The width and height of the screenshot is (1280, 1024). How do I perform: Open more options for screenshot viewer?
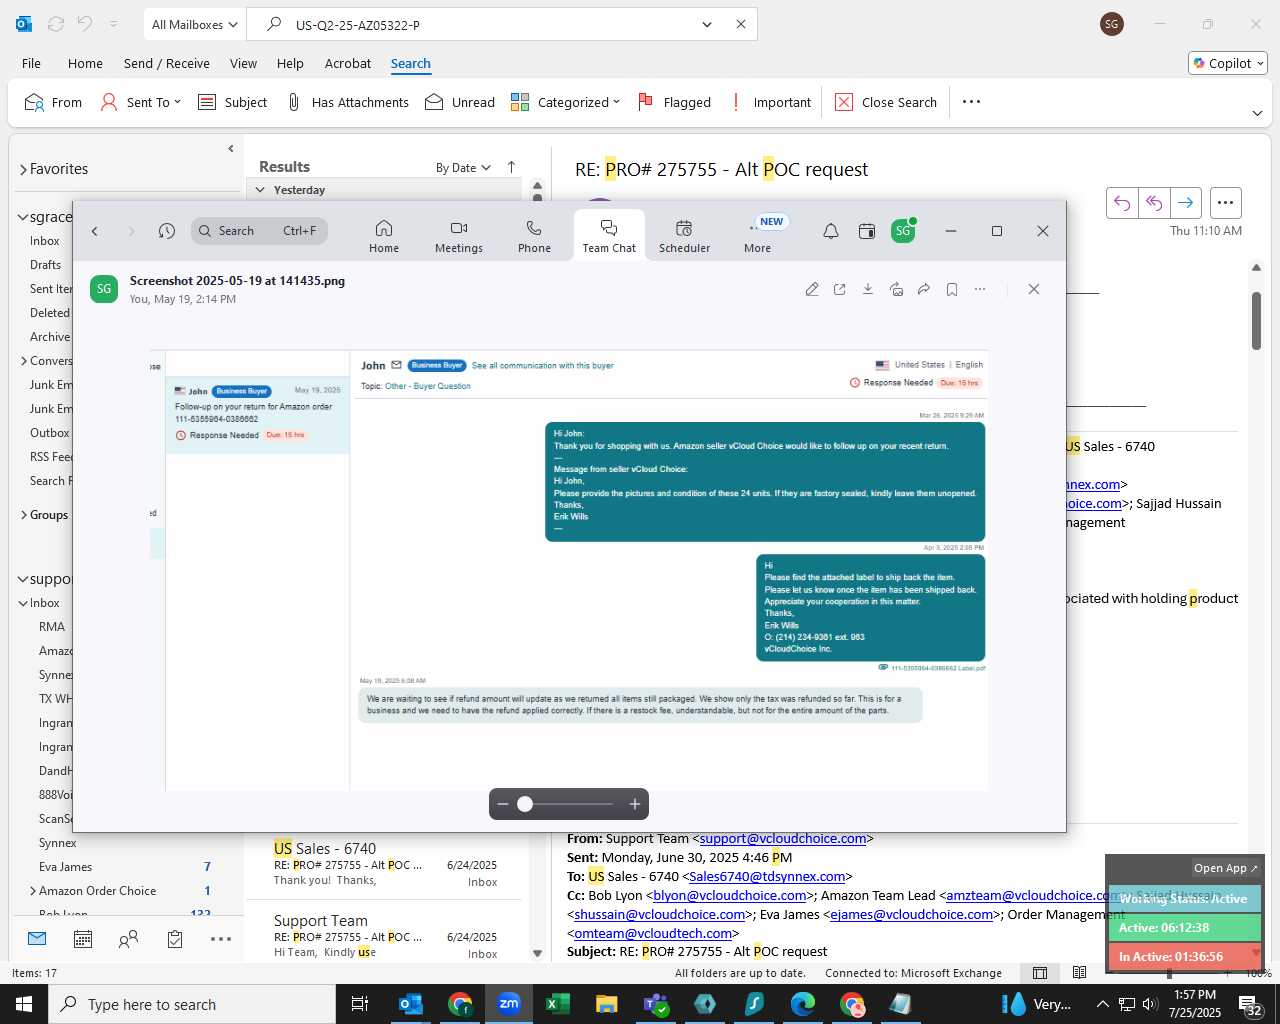pyautogui.click(x=980, y=289)
